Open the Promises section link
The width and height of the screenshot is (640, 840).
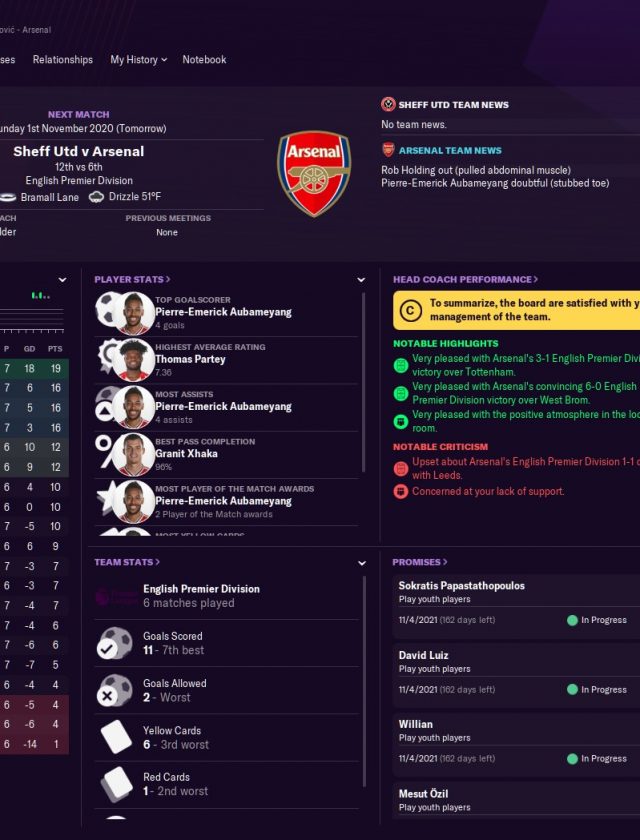pos(420,563)
